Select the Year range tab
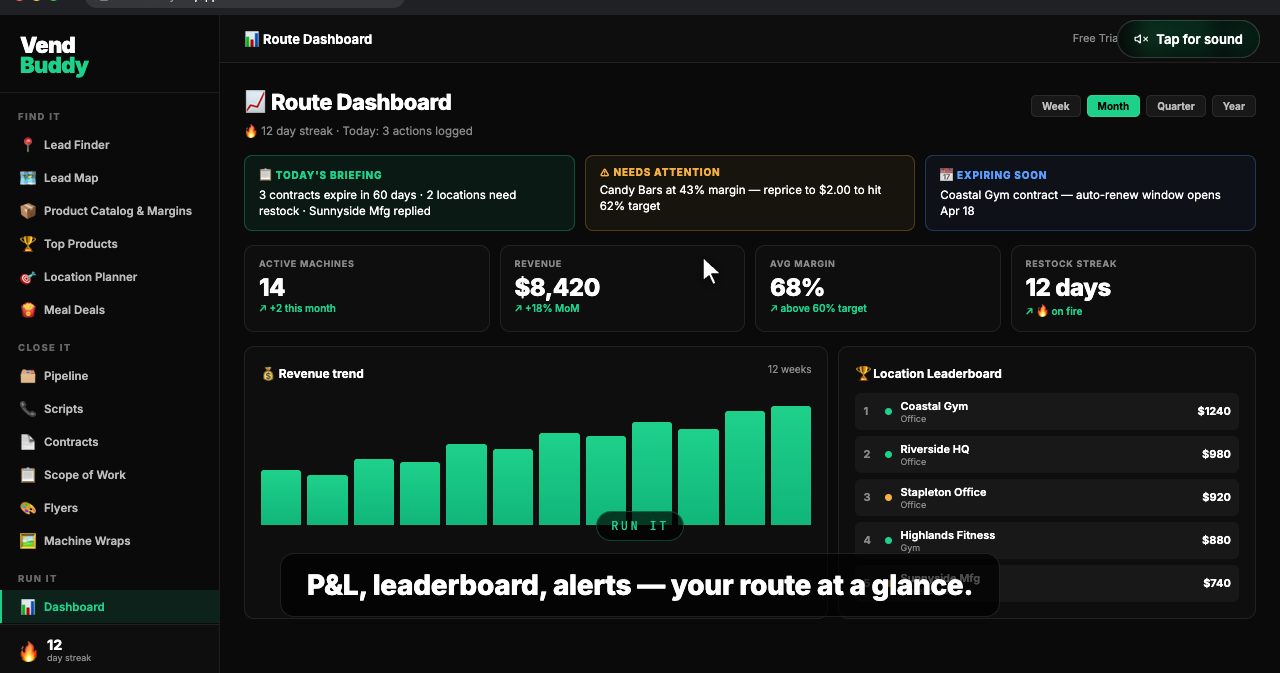 click(x=1234, y=106)
